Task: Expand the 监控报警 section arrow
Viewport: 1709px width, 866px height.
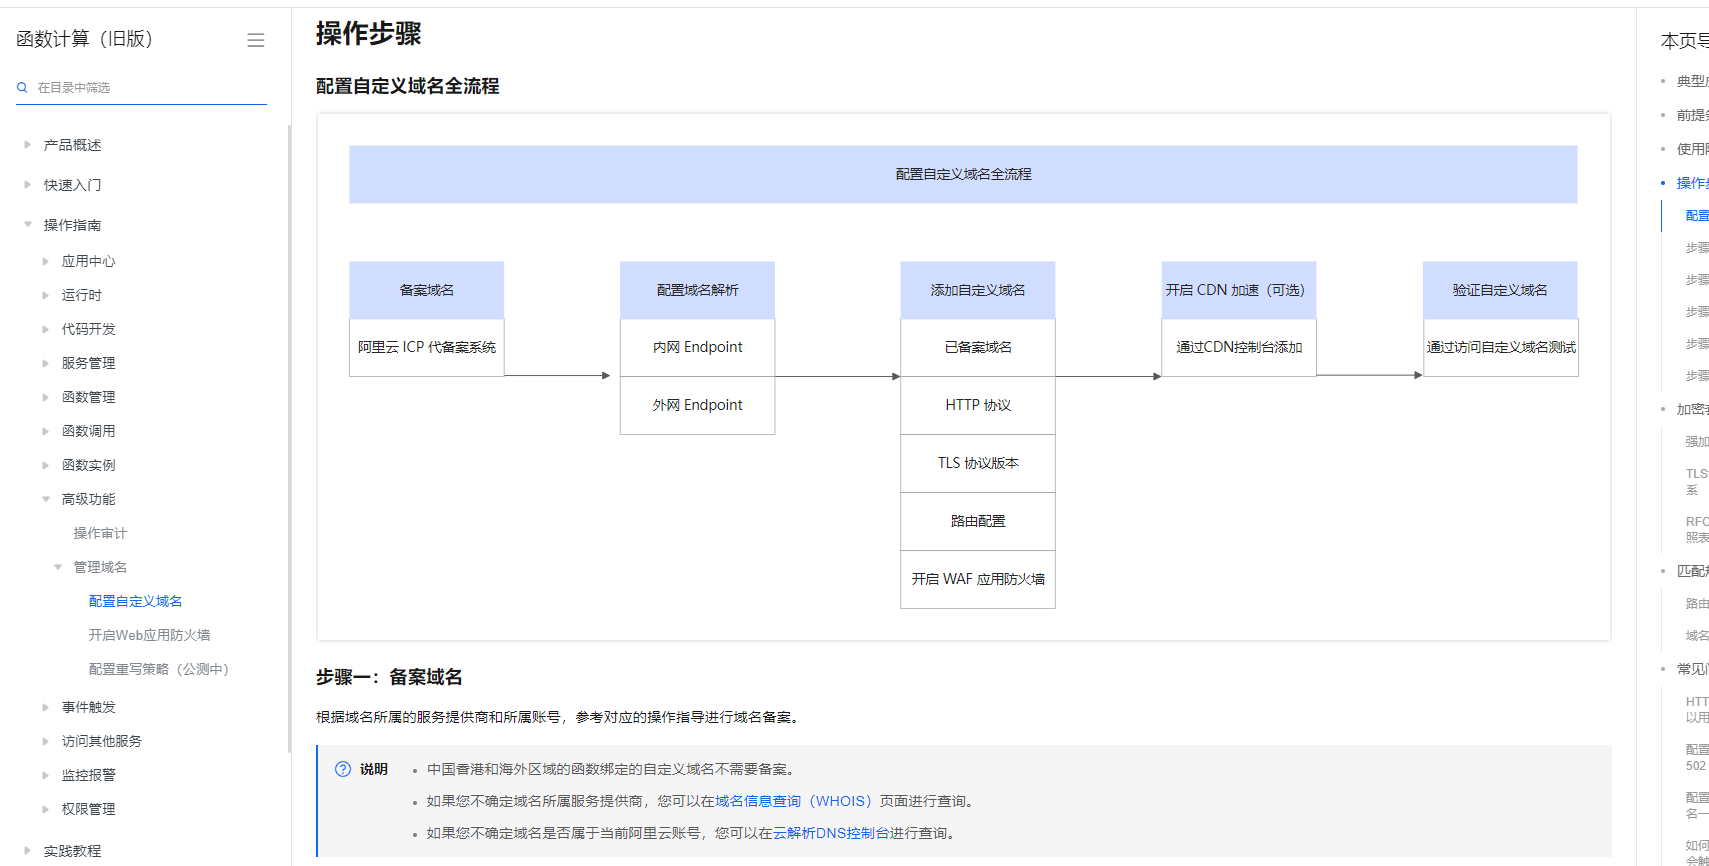Action: click(46, 775)
